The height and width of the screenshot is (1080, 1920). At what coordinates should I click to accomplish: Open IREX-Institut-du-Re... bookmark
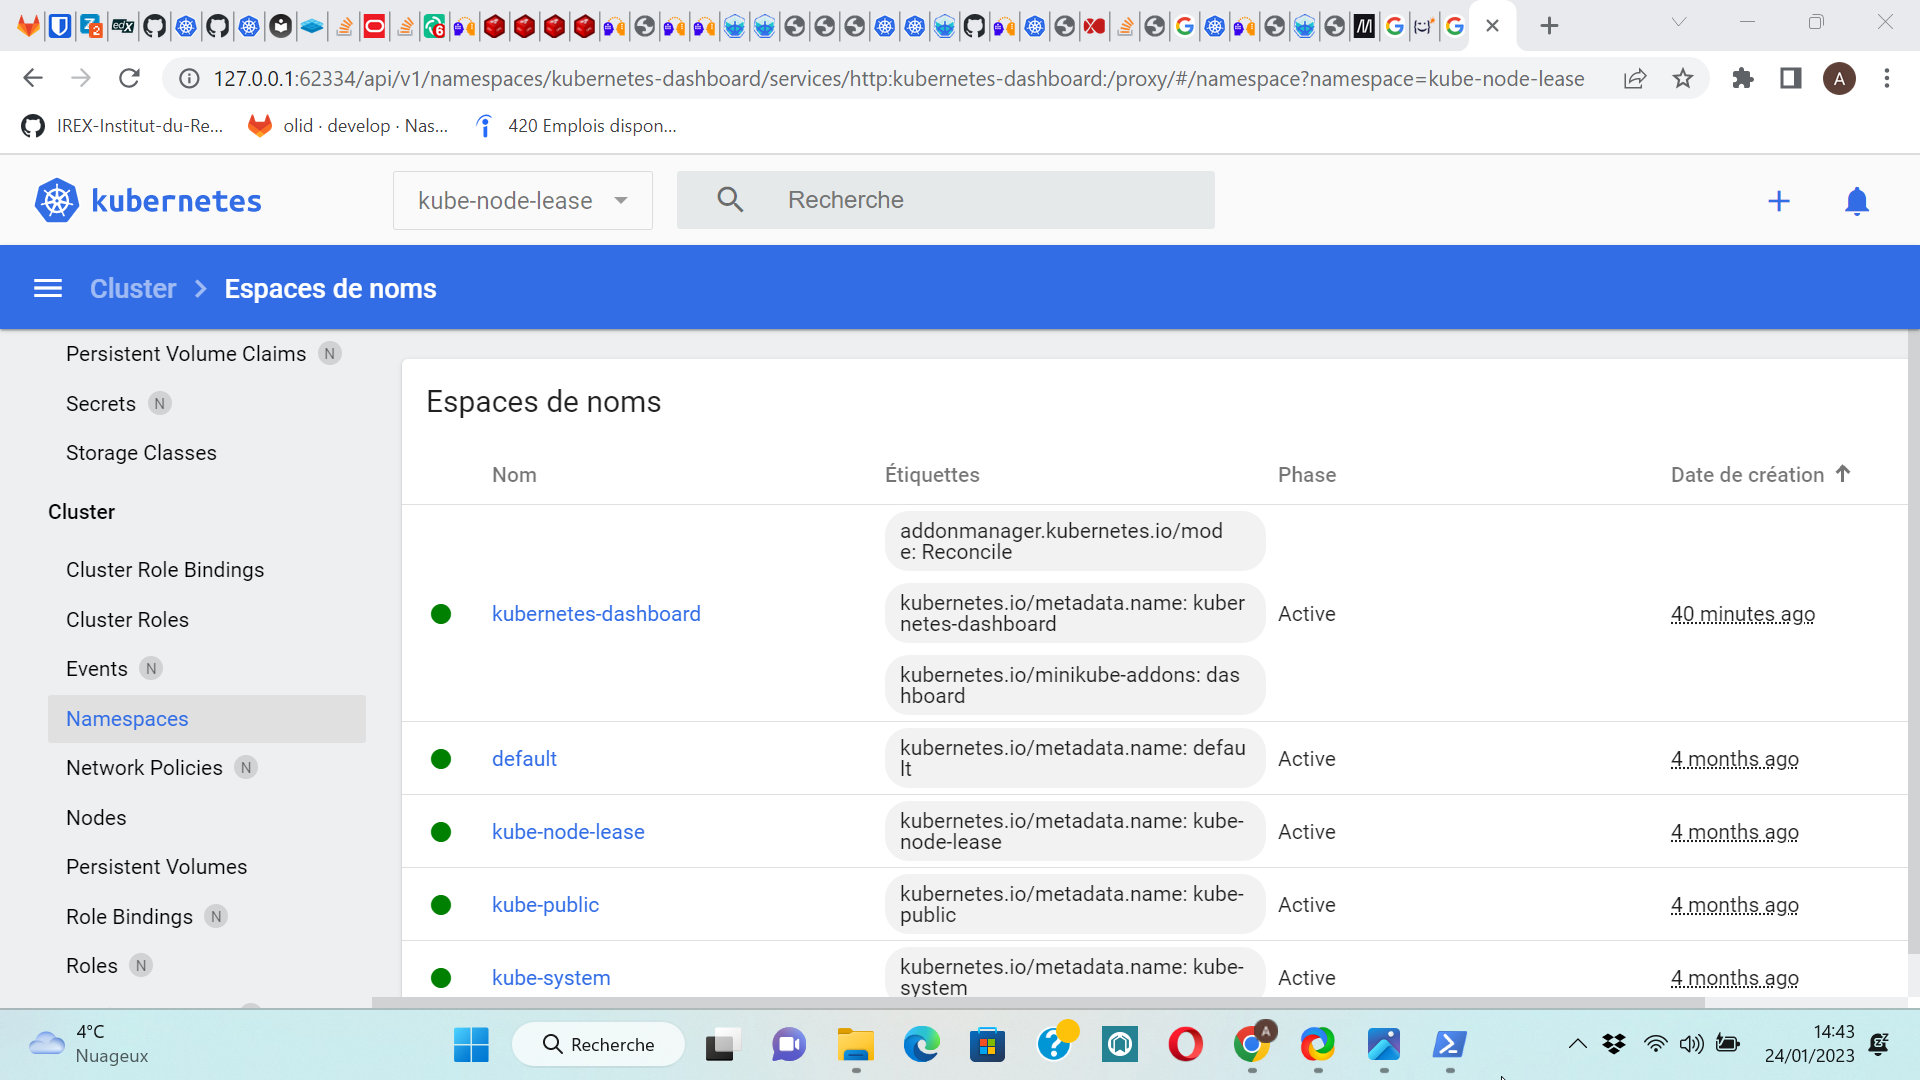coord(122,126)
